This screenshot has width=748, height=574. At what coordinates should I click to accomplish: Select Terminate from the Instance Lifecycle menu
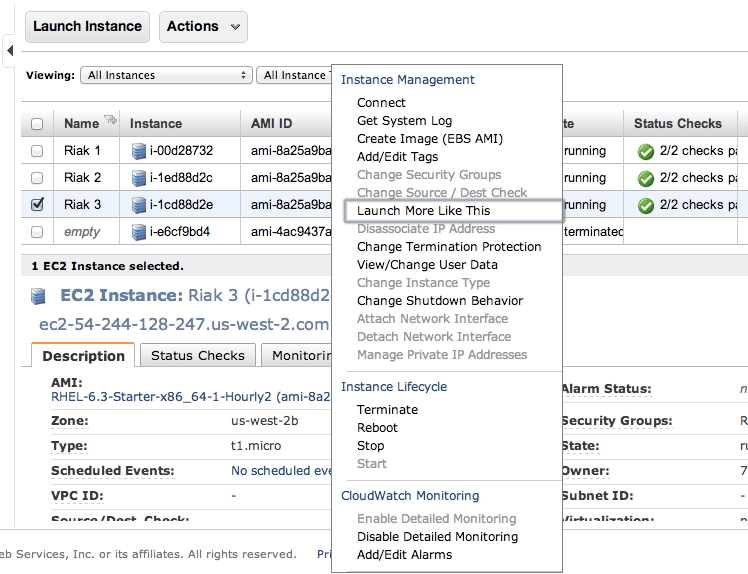click(387, 410)
